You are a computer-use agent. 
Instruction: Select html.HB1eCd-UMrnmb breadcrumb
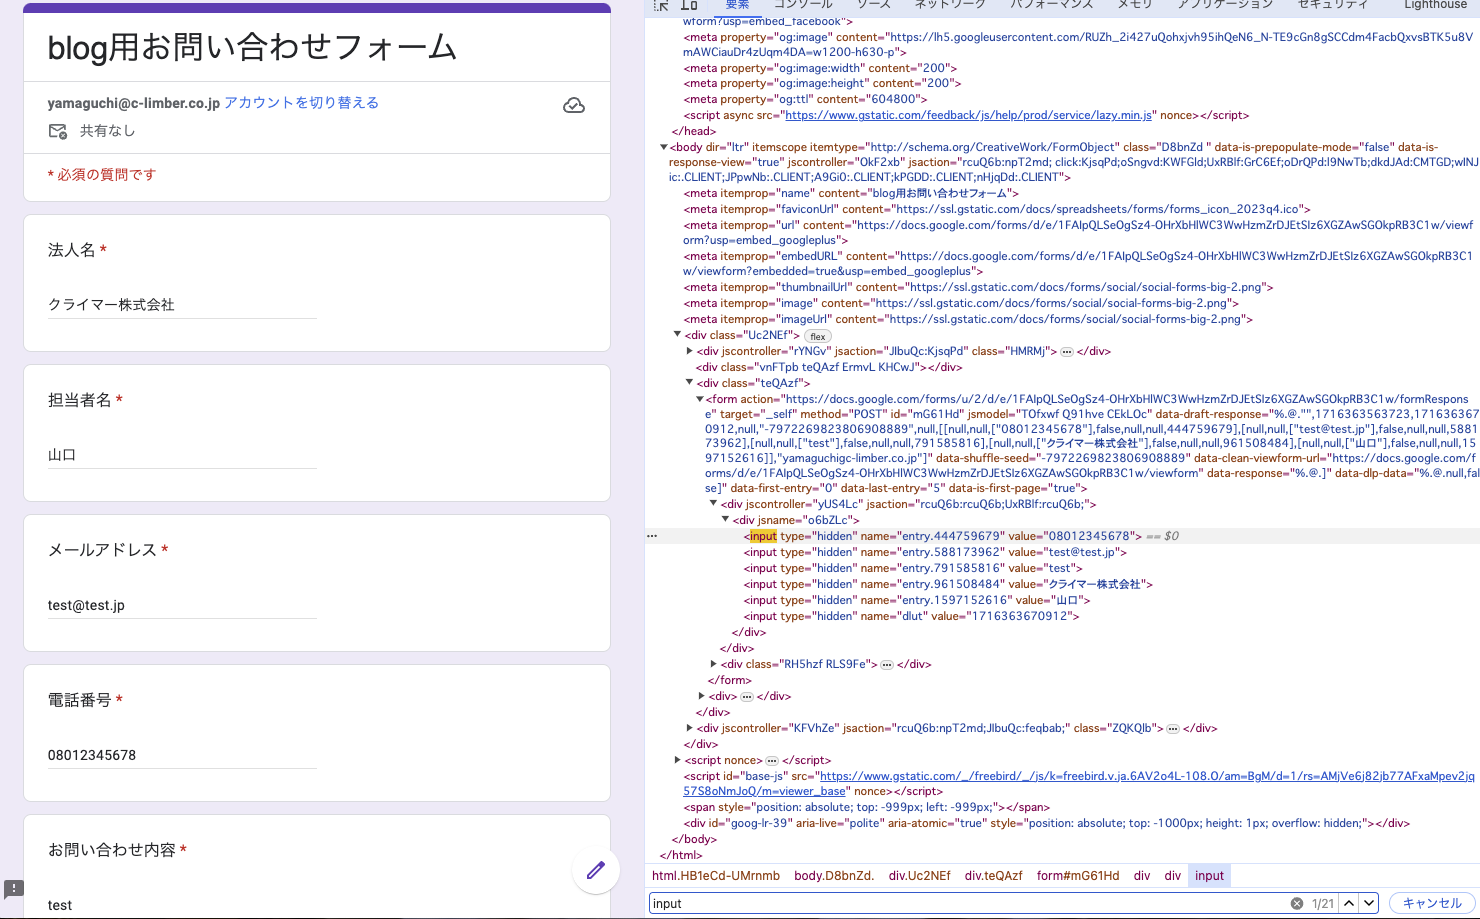pos(716,876)
